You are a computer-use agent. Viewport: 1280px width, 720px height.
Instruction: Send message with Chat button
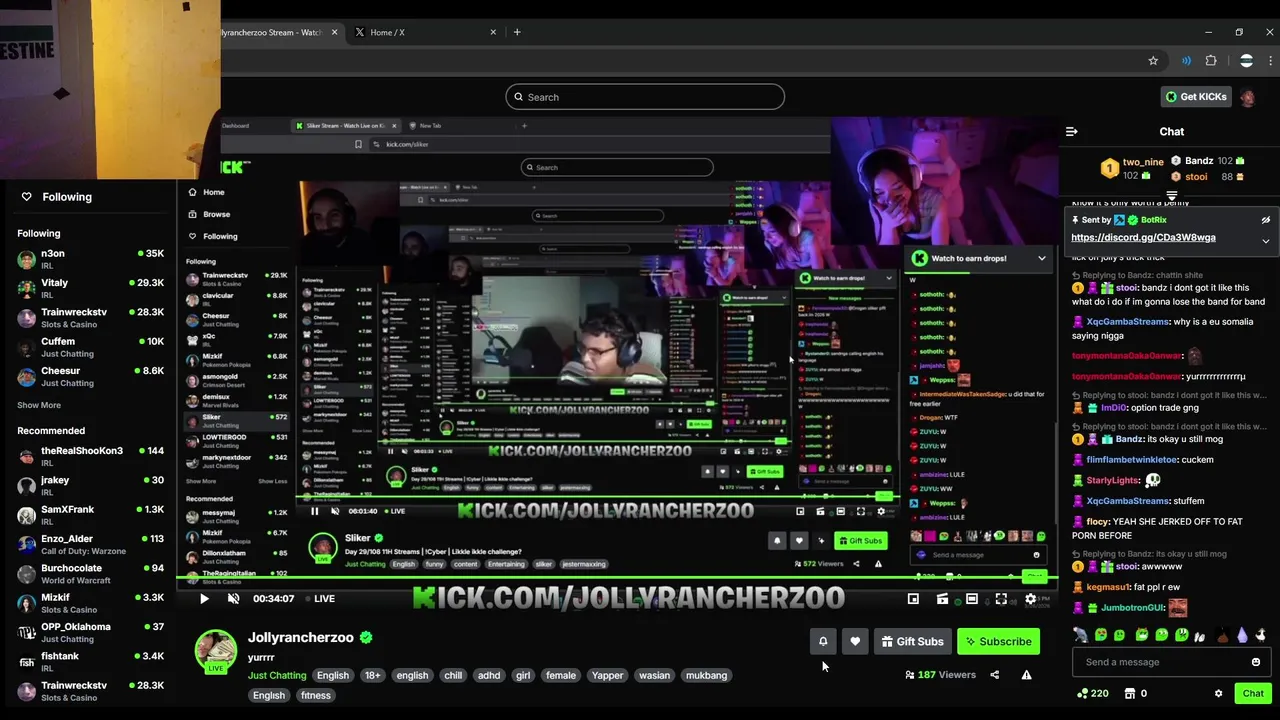click(1253, 693)
